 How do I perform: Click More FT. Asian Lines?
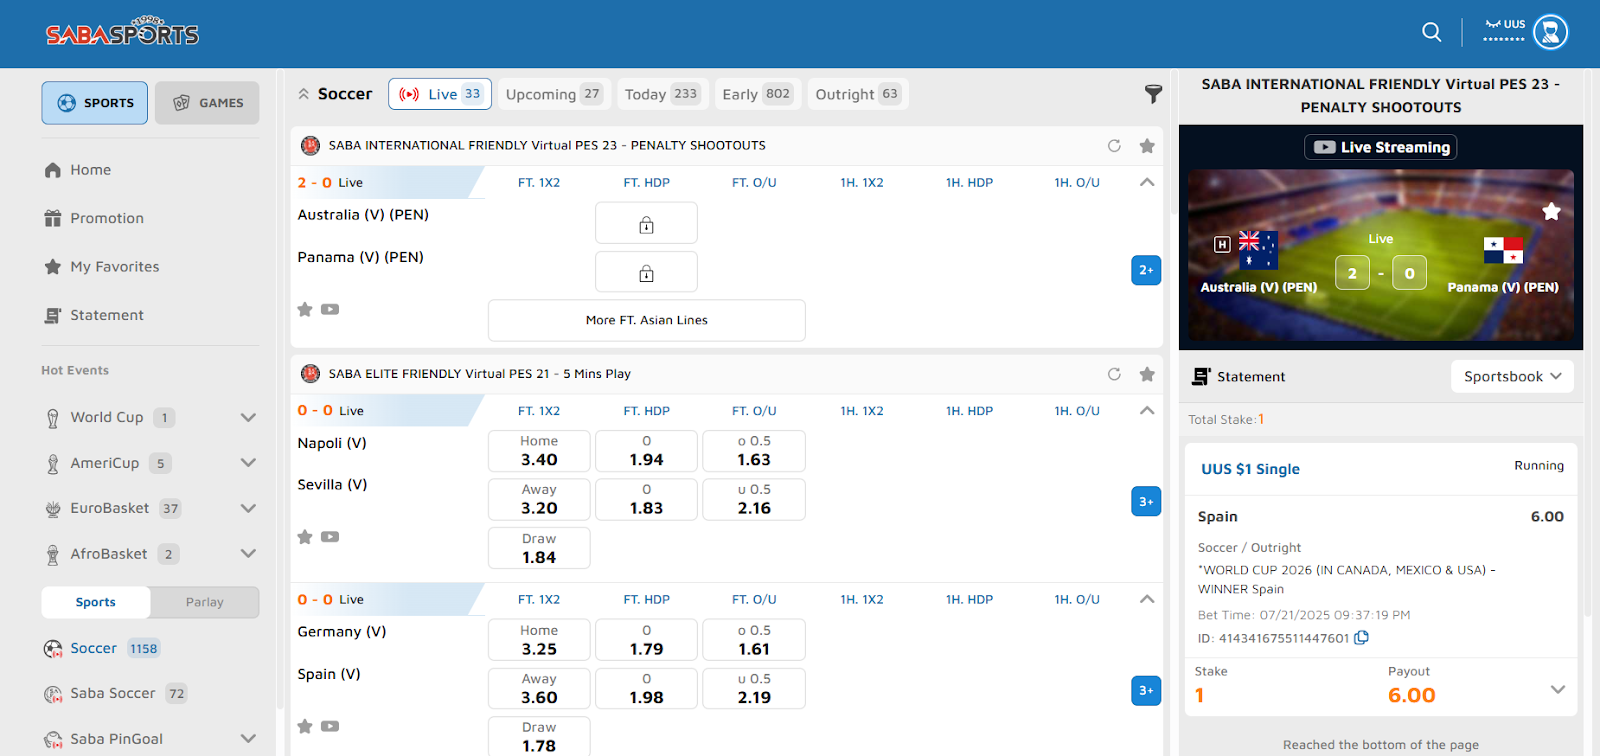[x=646, y=320]
